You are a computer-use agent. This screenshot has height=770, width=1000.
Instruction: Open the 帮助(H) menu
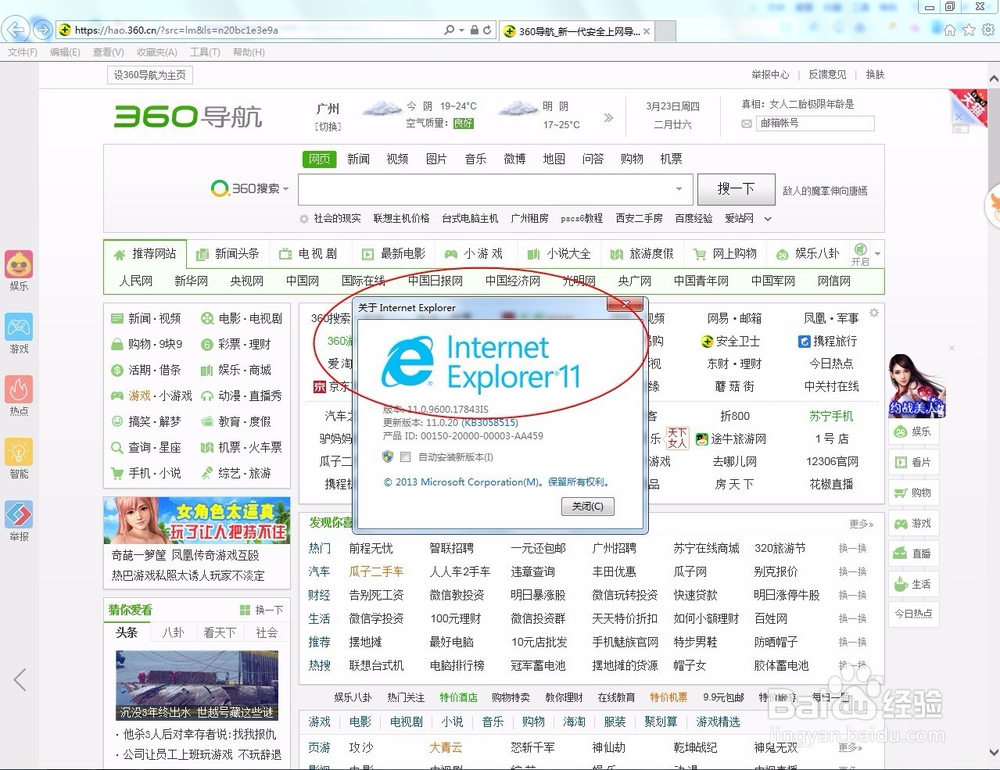[249, 52]
